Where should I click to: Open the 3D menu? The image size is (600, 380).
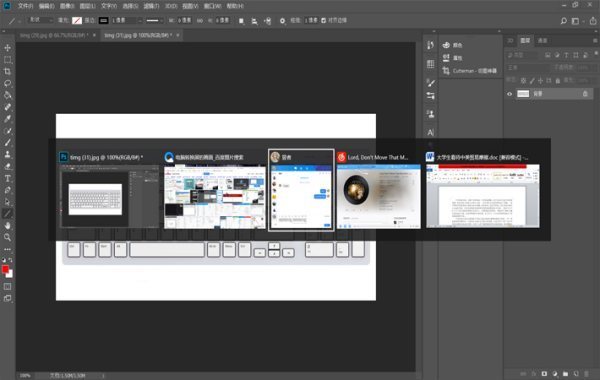(171, 6)
